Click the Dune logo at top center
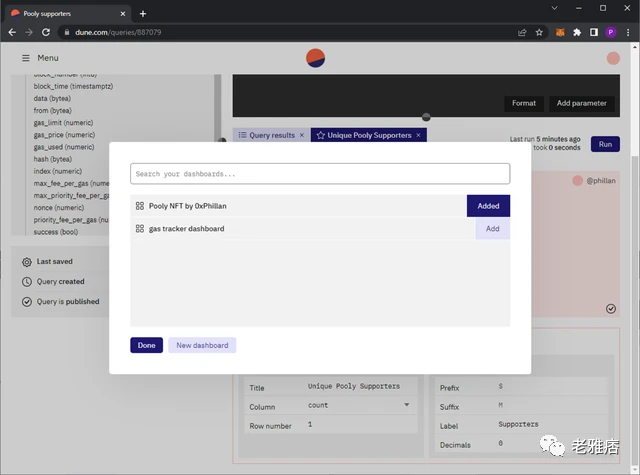 (316, 58)
